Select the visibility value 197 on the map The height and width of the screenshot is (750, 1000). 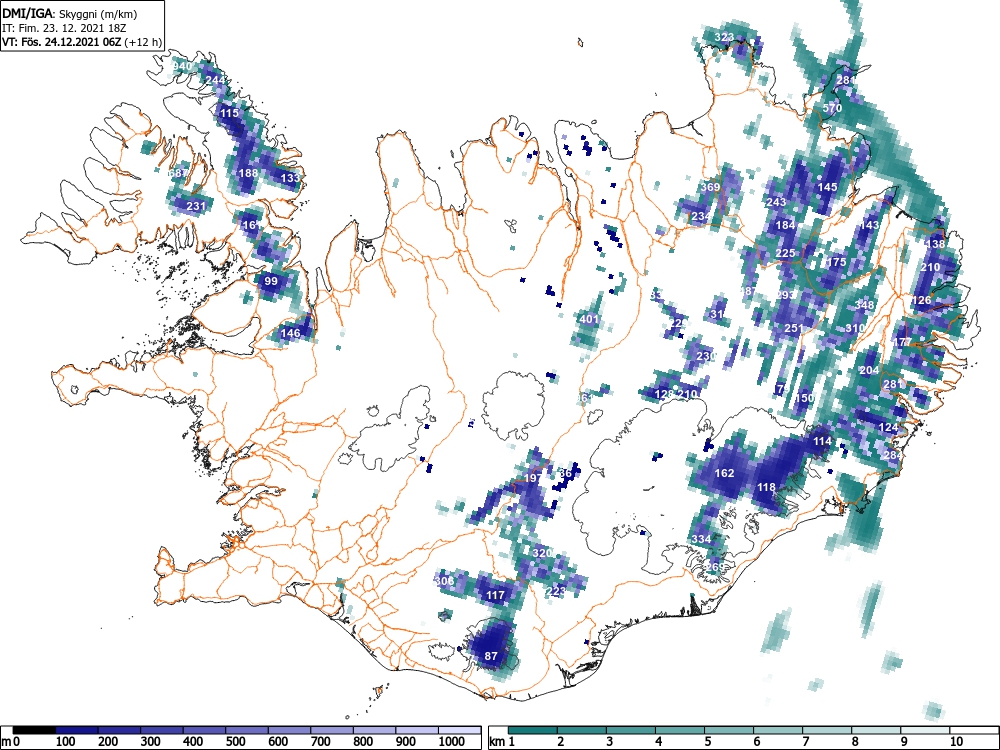[x=533, y=478]
